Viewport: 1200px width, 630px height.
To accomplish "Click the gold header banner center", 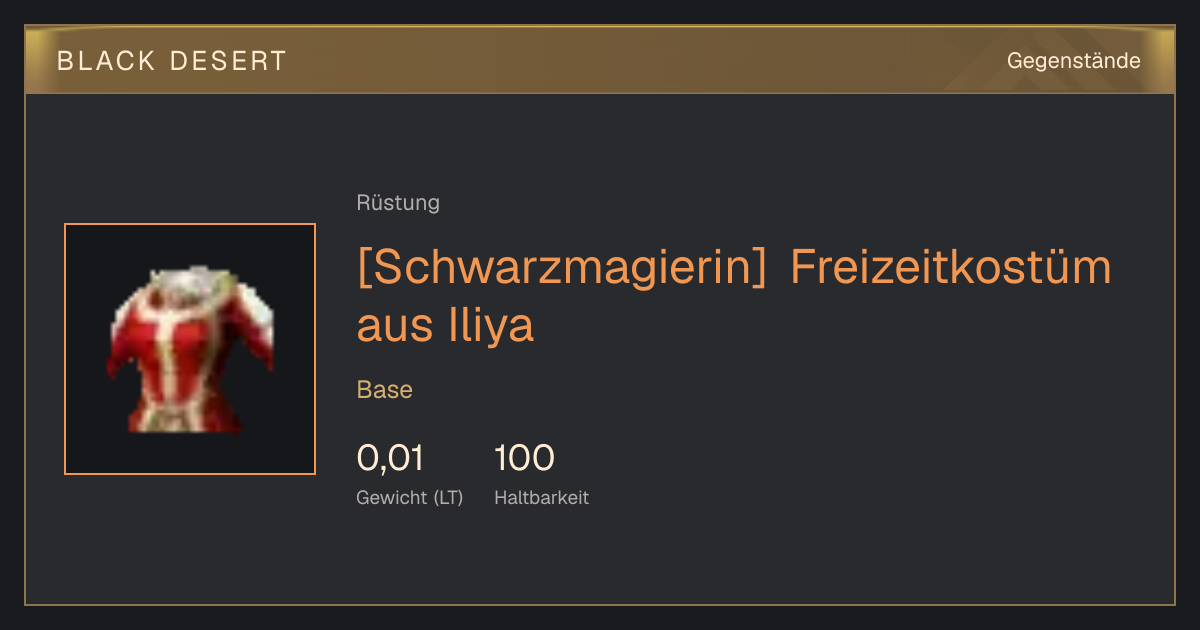I will coord(600,60).
